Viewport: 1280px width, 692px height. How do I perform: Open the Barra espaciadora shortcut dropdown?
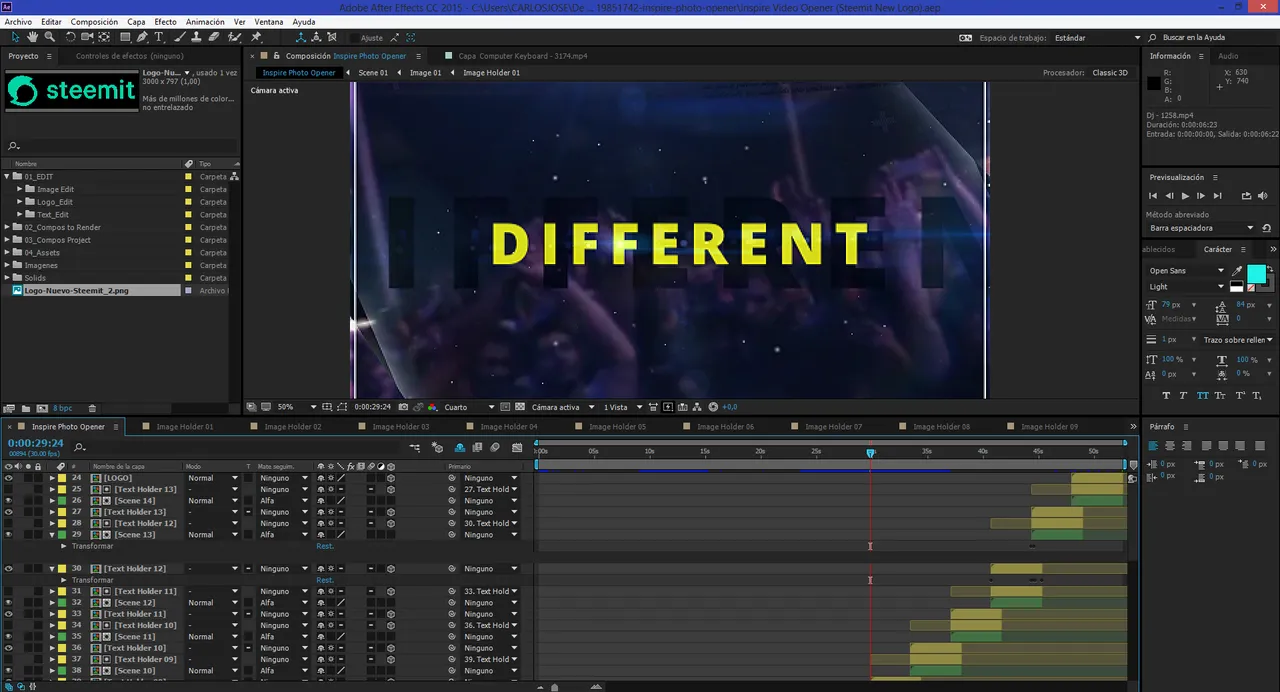1201,228
